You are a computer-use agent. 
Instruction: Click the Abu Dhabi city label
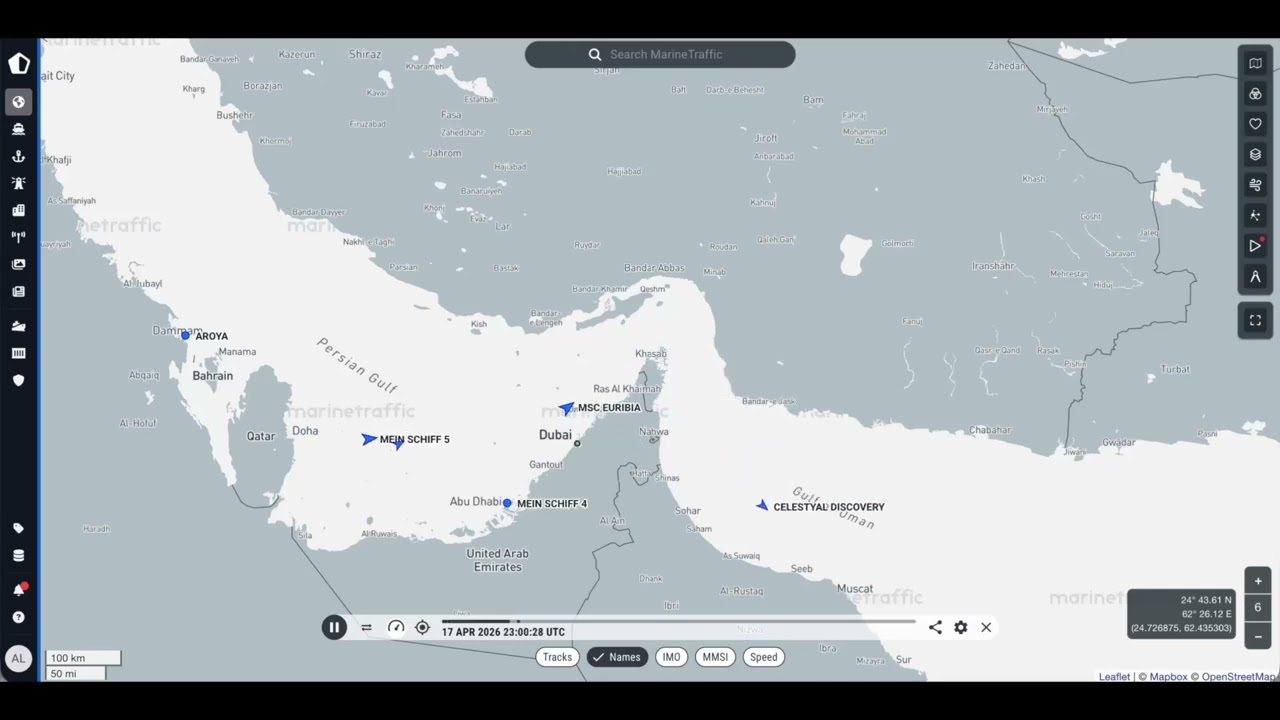click(x=475, y=502)
